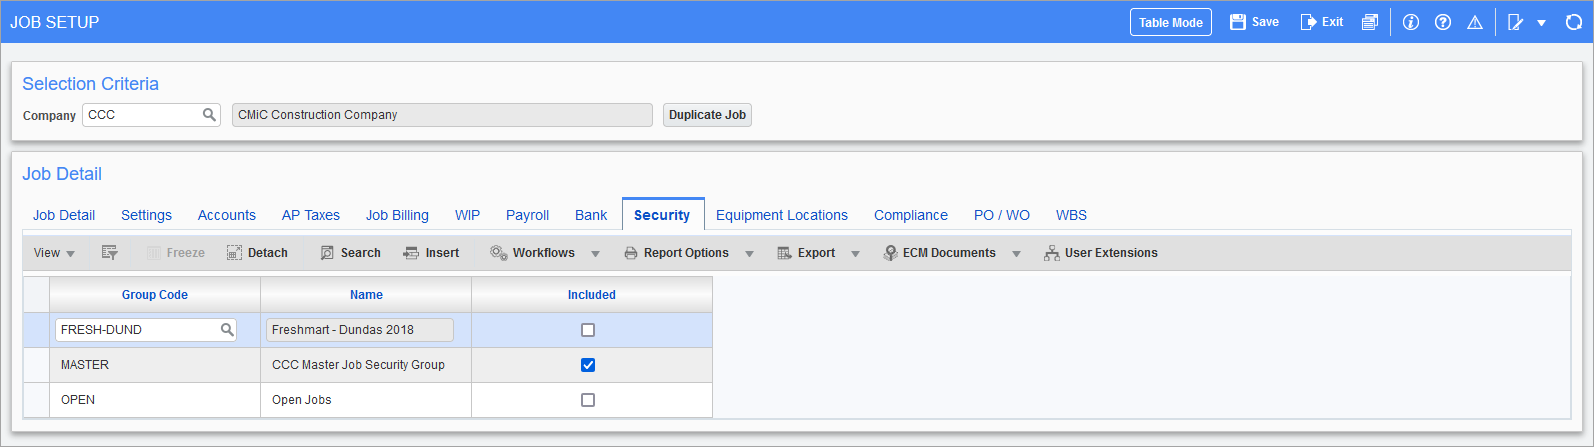Click the Save icon in header
Image resolution: width=1594 pixels, height=447 pixels.
[x=1238, y=22]
